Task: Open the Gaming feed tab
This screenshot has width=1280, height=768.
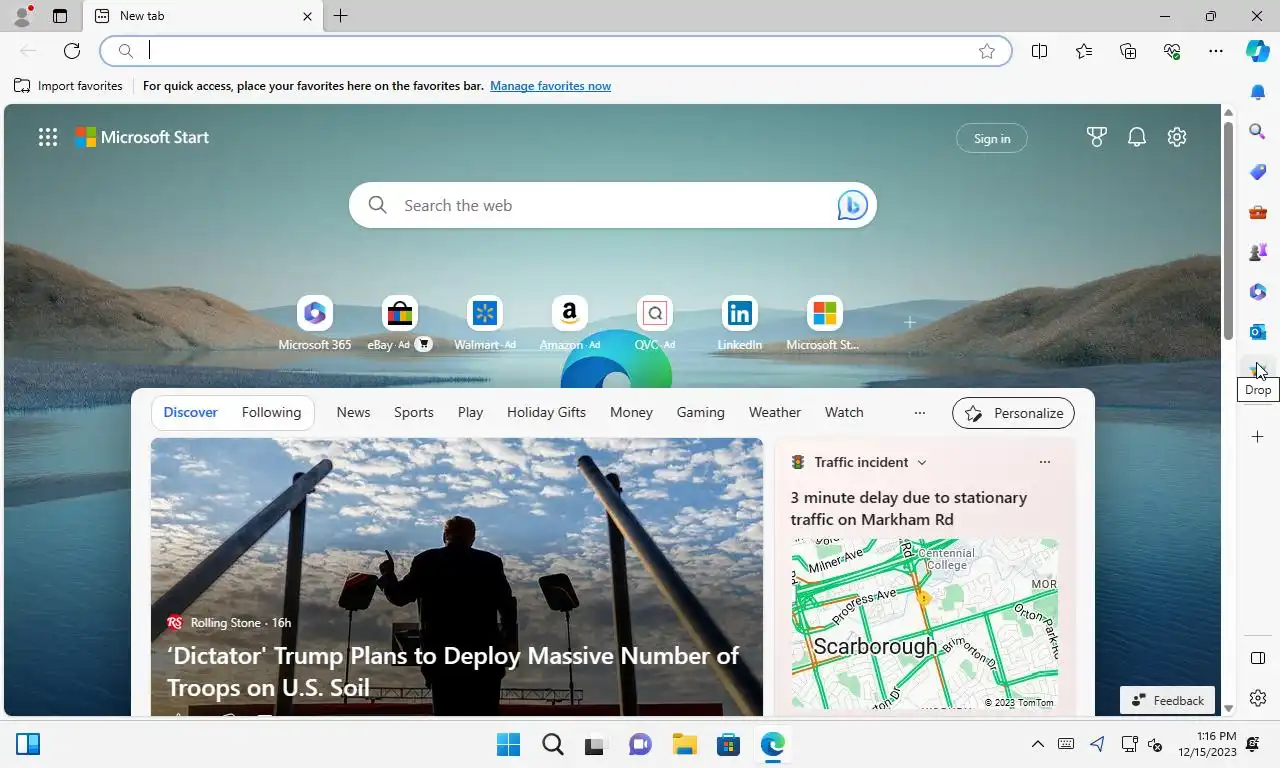Action: pos(700,412)
